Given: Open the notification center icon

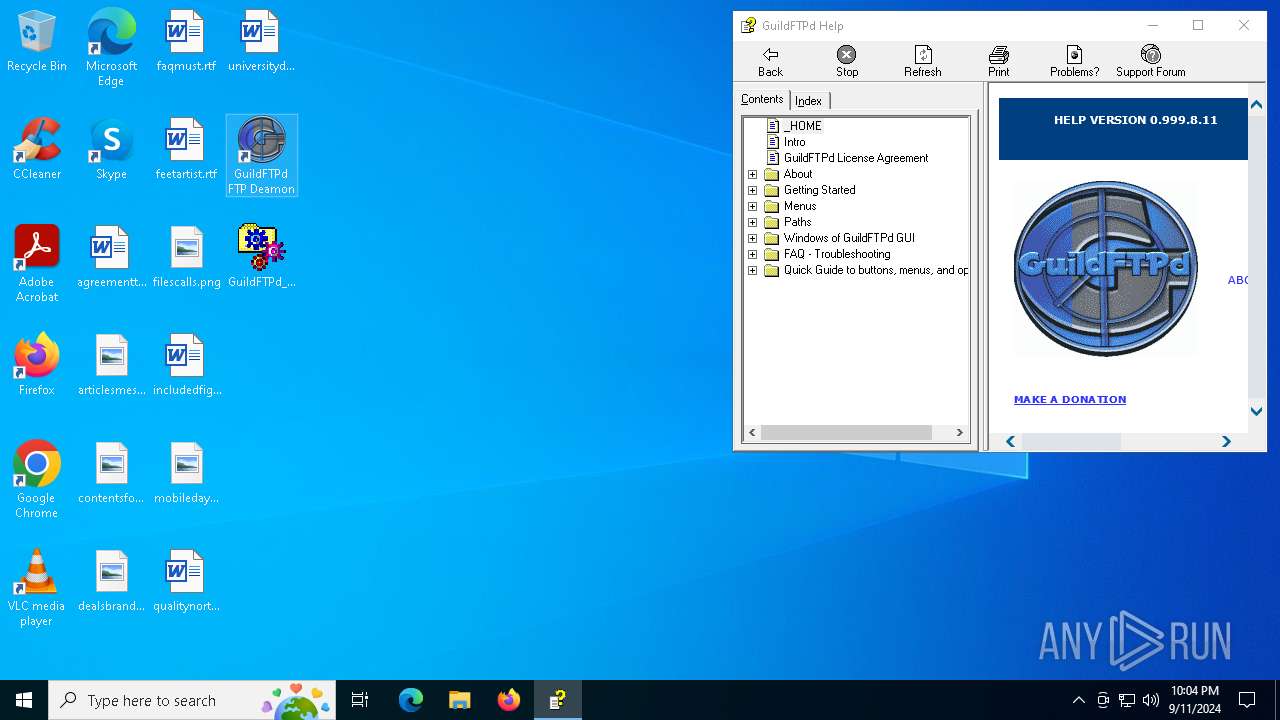Looking at the screenshot, I should click(x=1247, y=700).
